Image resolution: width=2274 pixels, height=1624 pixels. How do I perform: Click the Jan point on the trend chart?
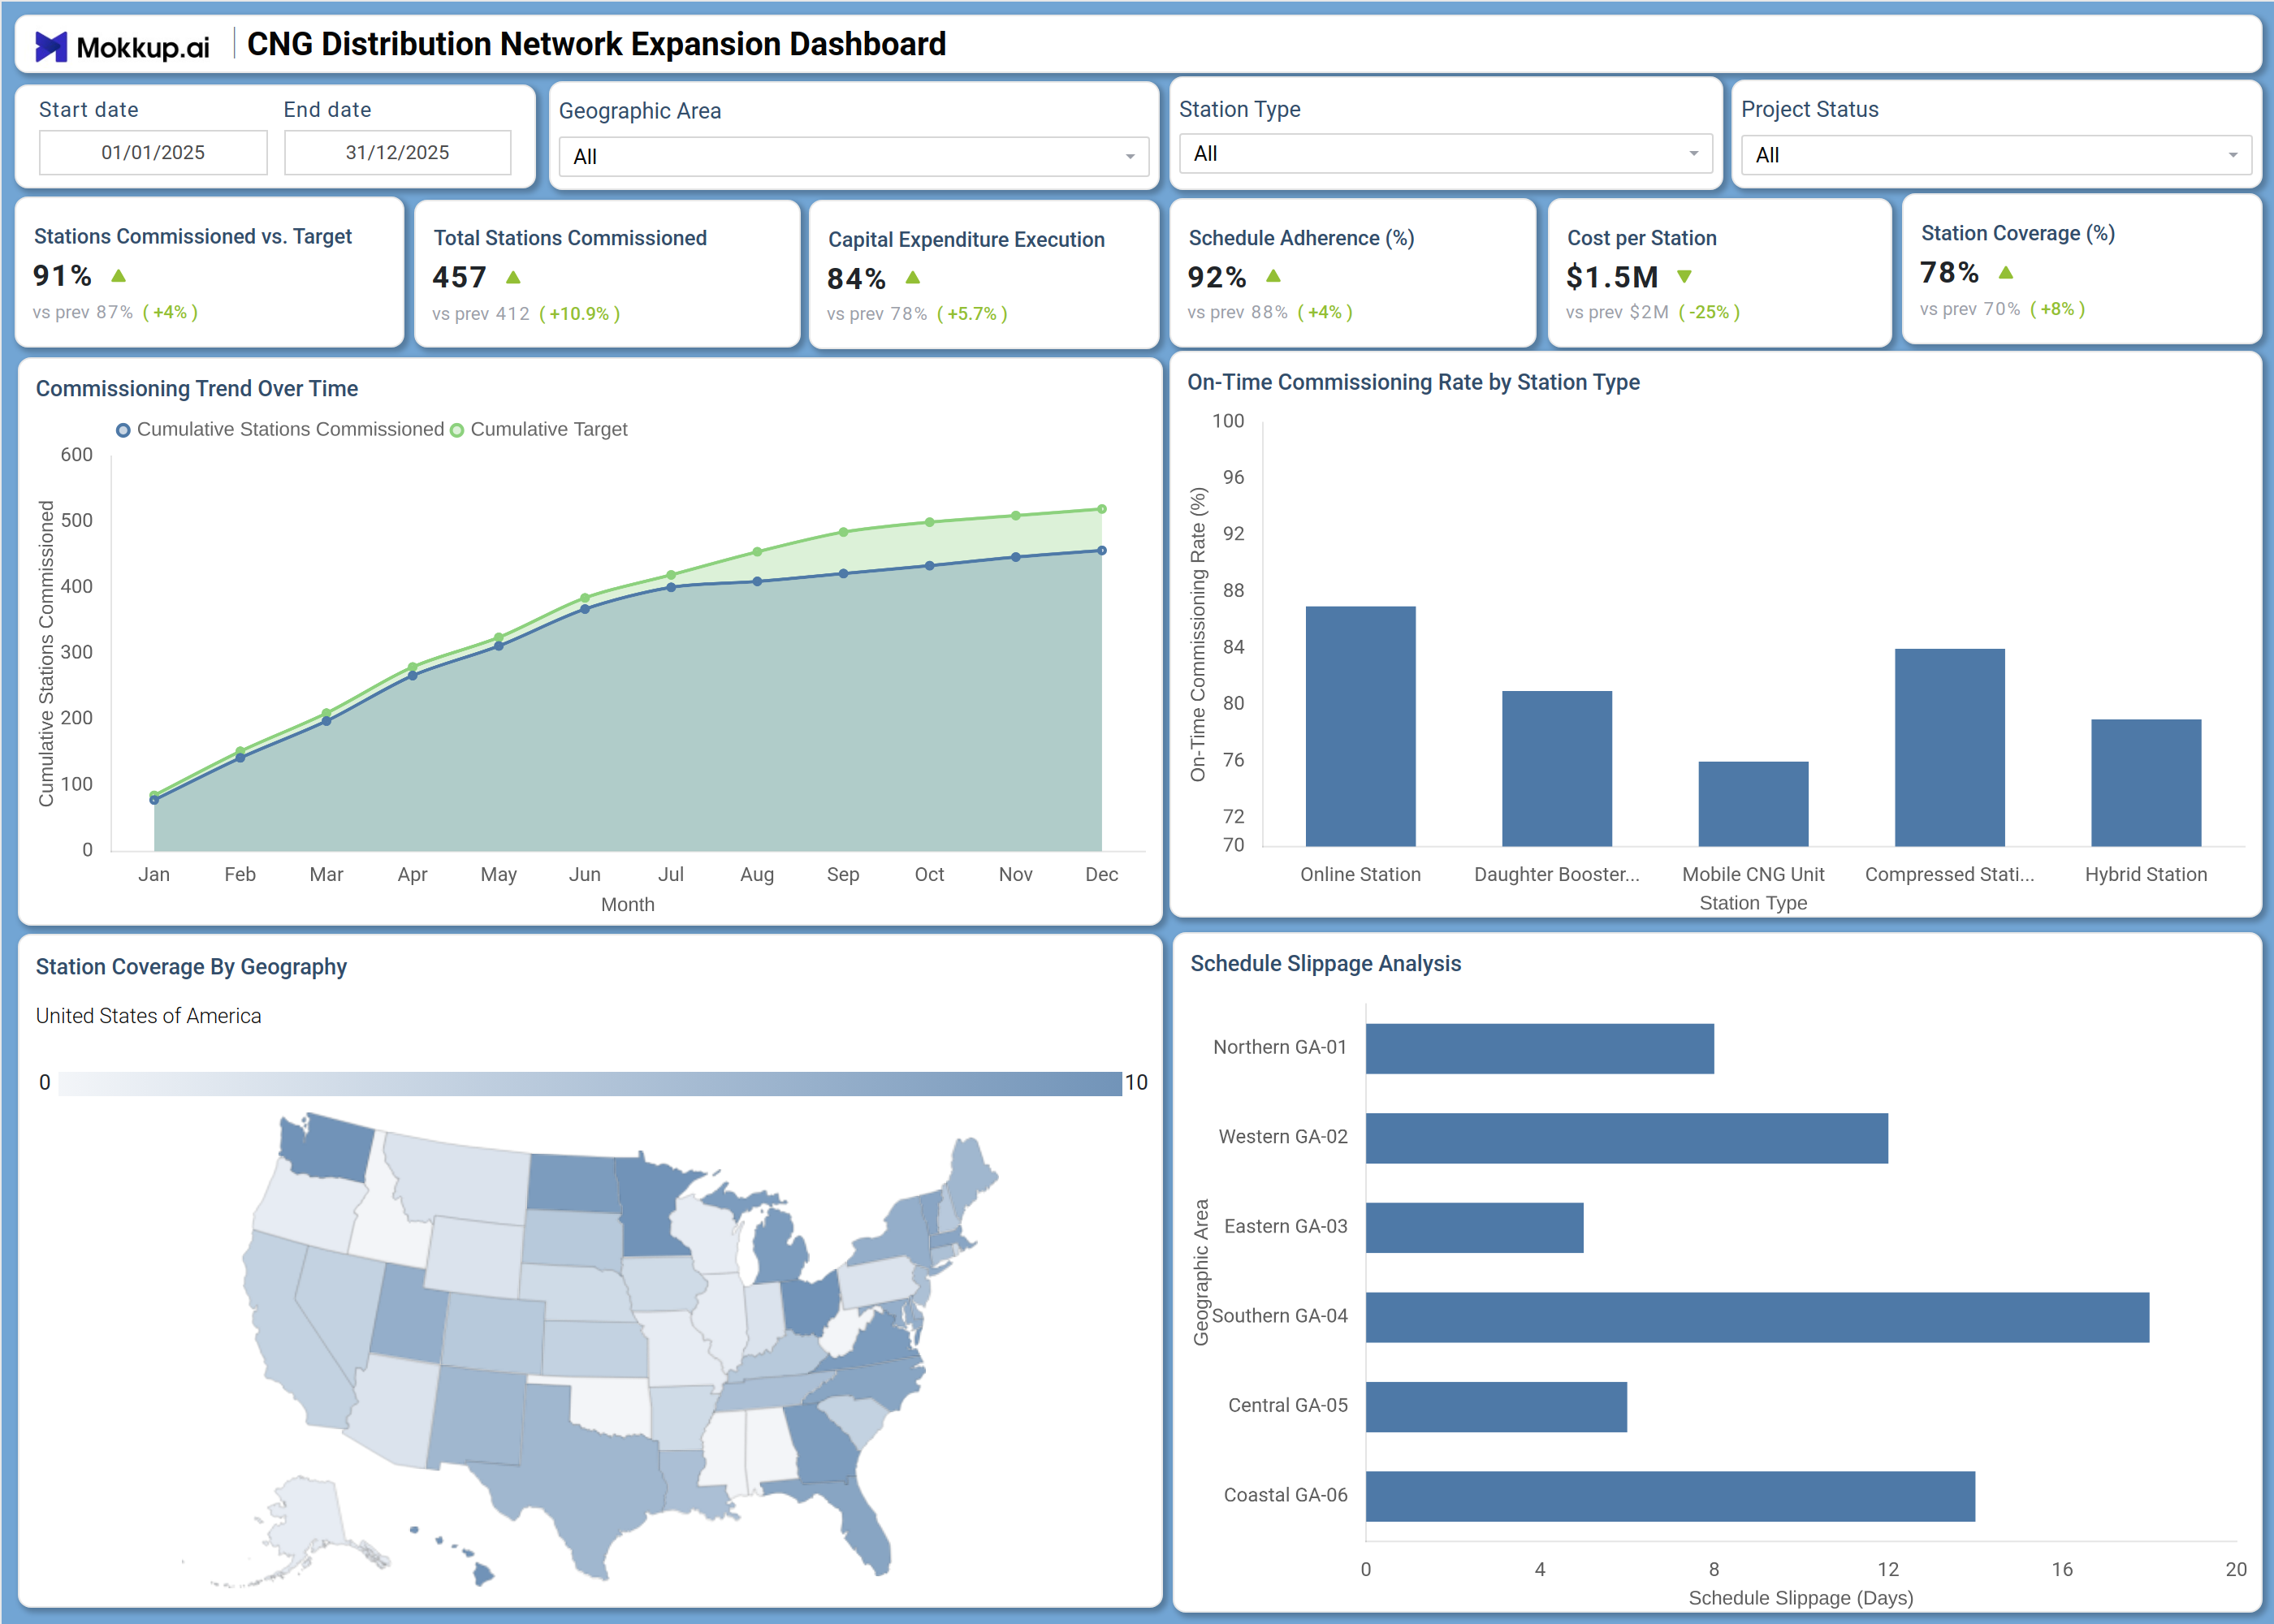pos(154,799)
